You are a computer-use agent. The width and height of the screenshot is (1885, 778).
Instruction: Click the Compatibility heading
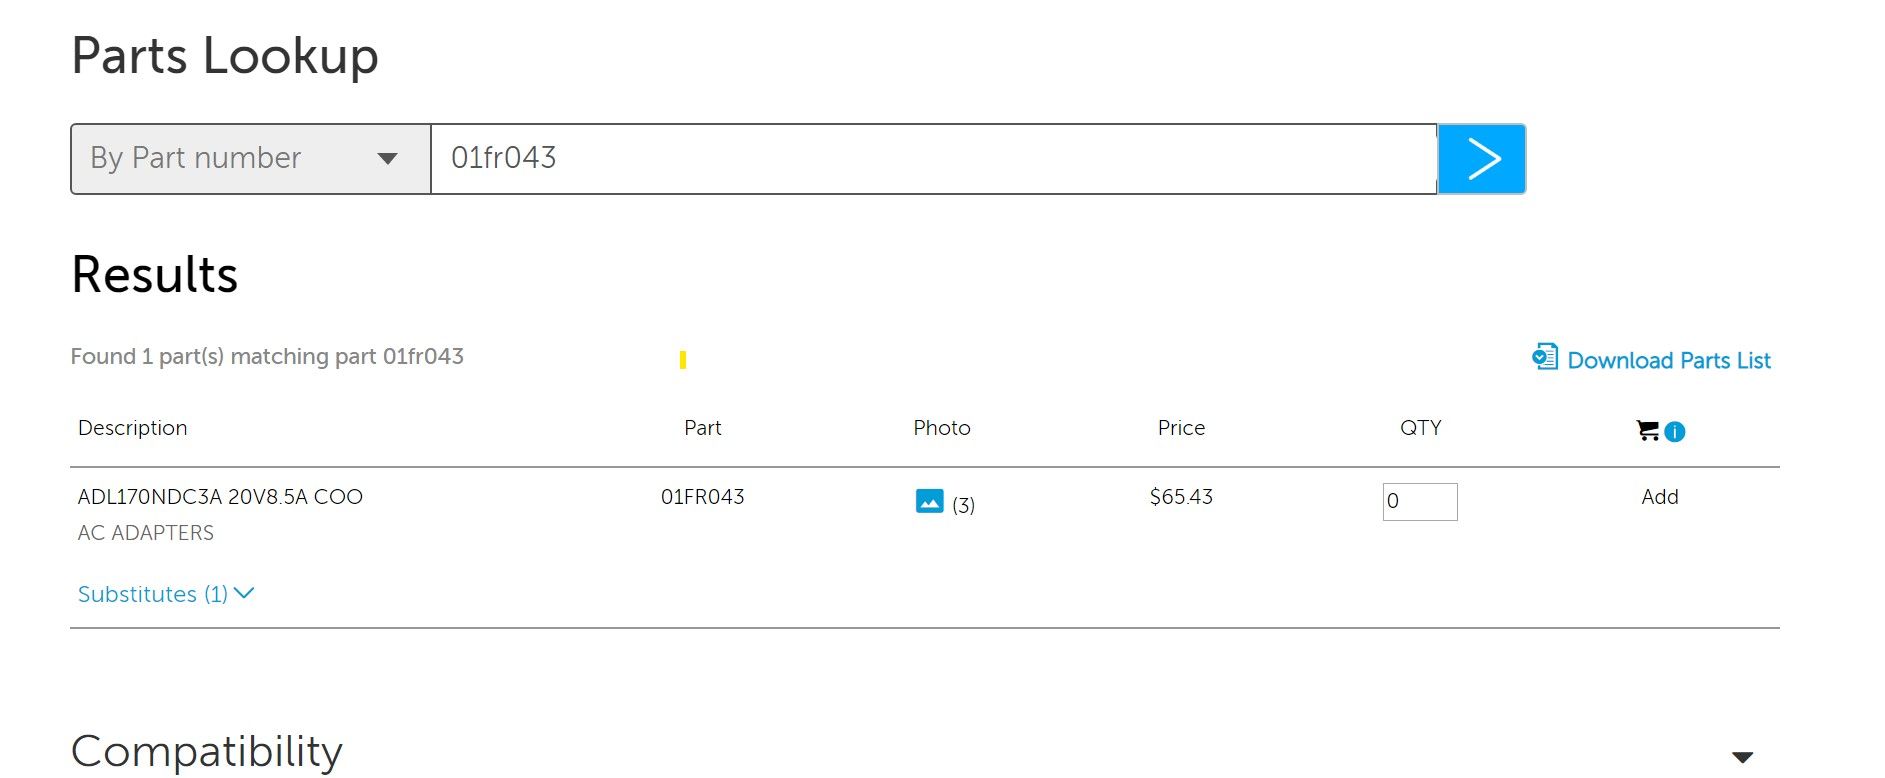pos(207,751)
